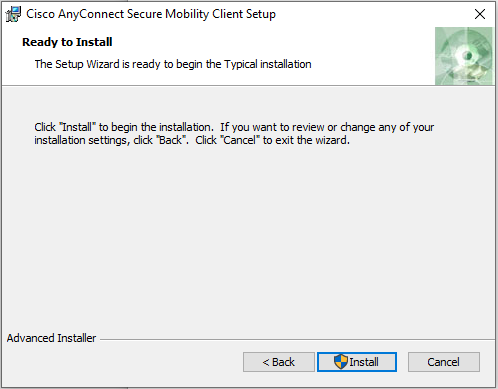The height and width of the screenshot is (389, 498).
Task: Click the quoted word "Install" in the instructions
Action: pyautogui.click(x=78, y=127)
